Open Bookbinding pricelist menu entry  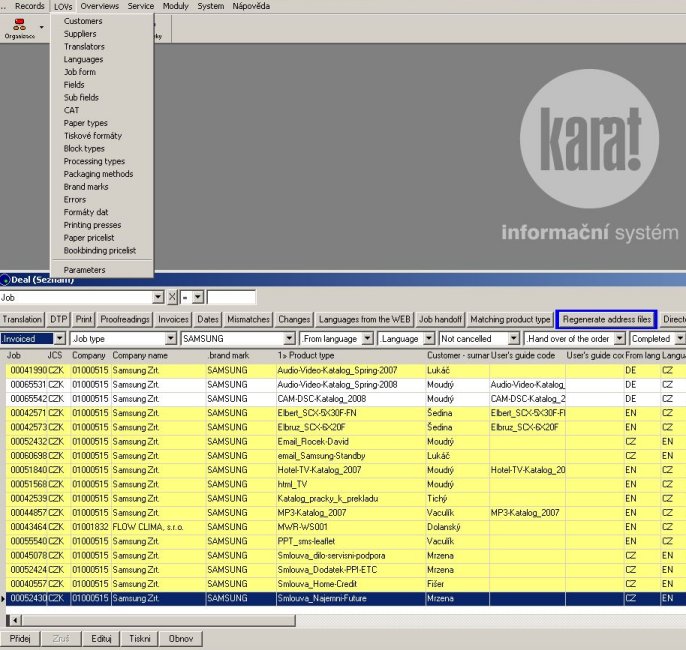(102, 250)
